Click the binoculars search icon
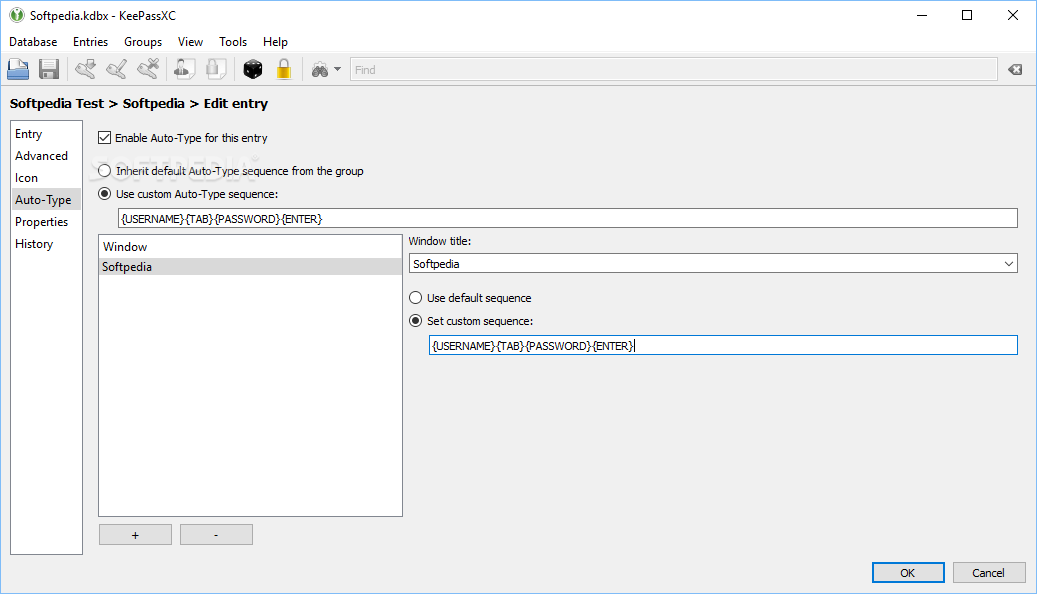 click(x=320, y=69)
